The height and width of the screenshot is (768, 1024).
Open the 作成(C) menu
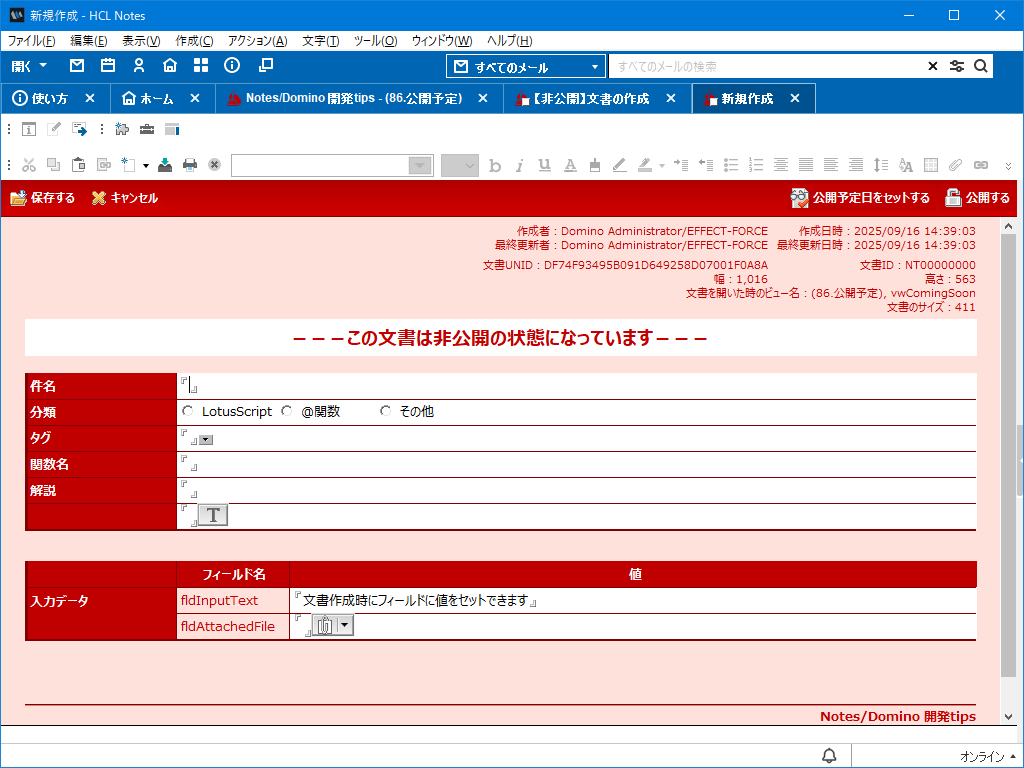[x=194, y=41]
